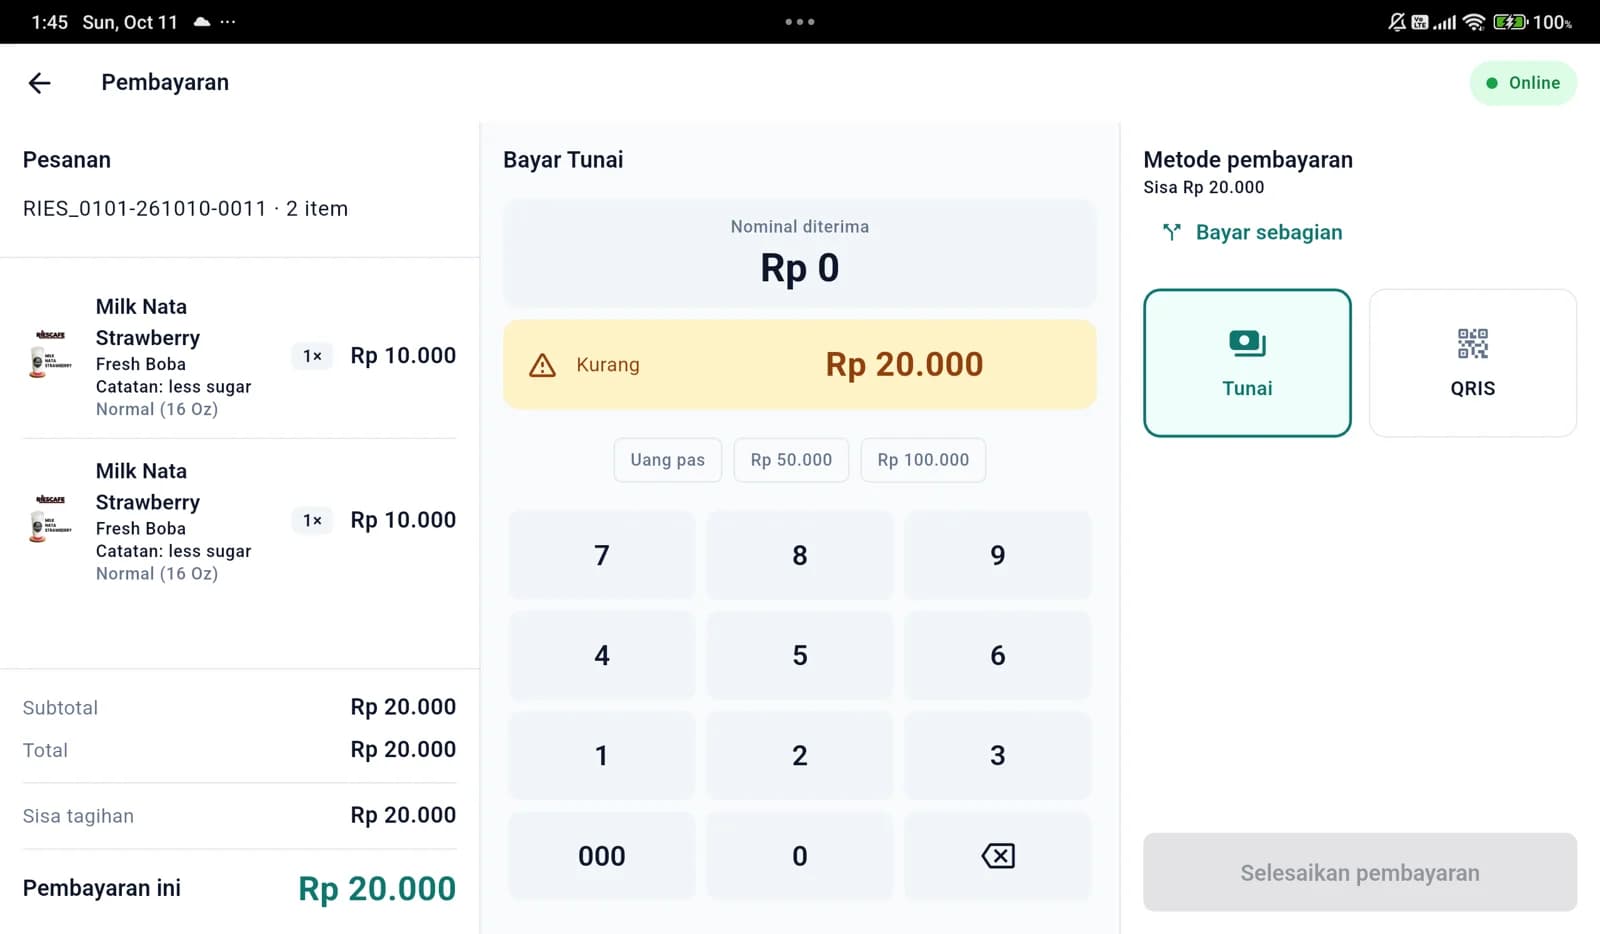1600x934 pixels.
Task: Tap the muted notification bell icon
Action: tap(1397, 22)
